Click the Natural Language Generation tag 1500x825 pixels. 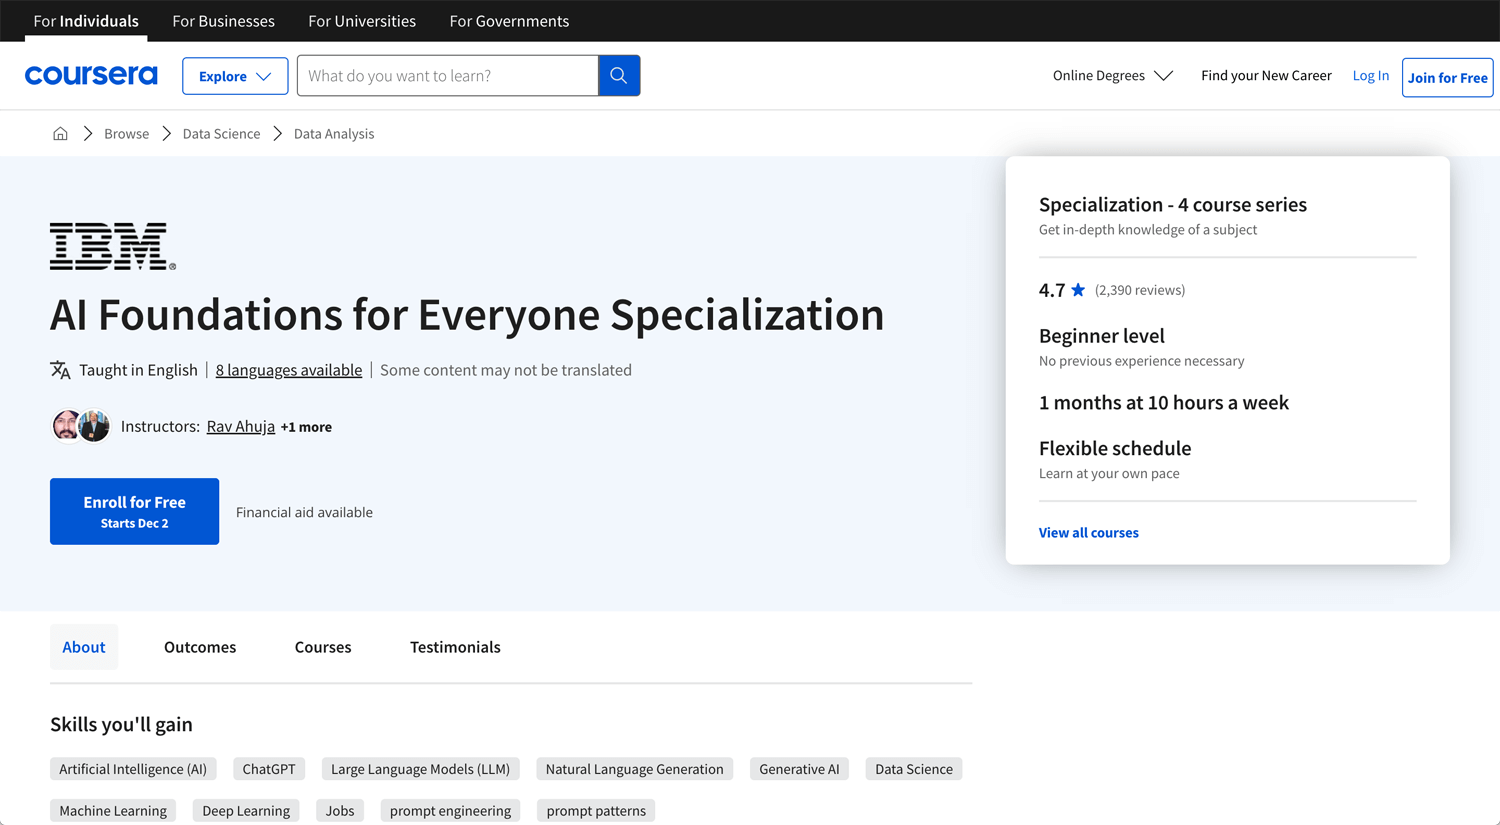pos(635,769)
